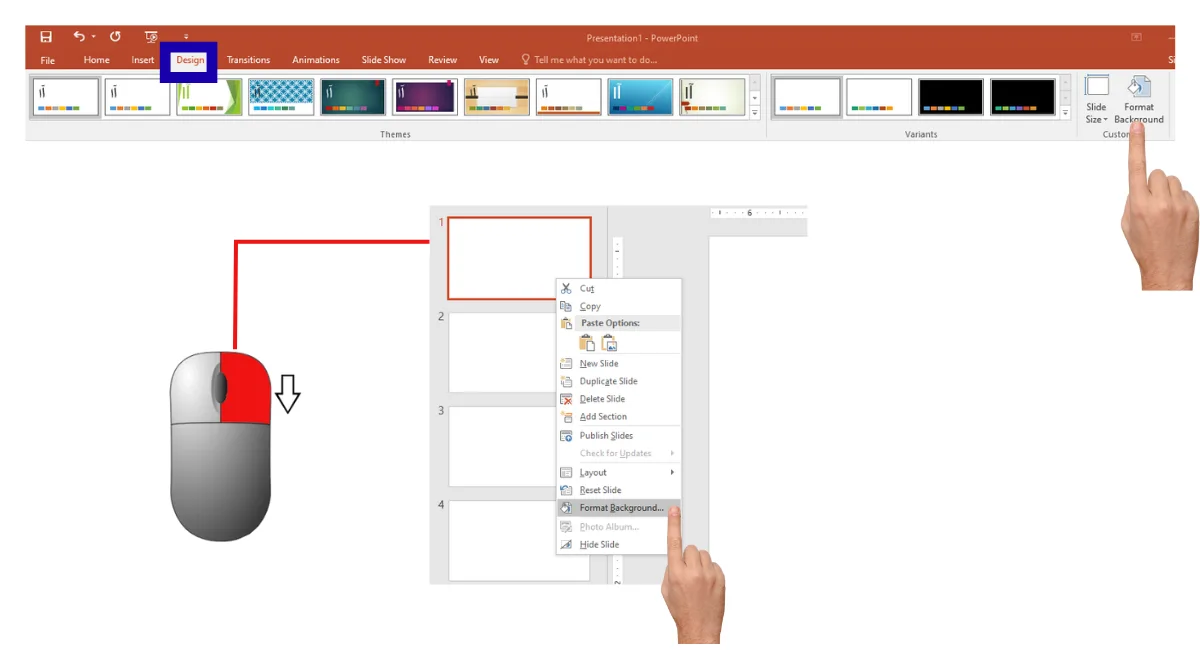Expand the Themes gallery More arrow
1200x650 pixels.
coord(755,114)
